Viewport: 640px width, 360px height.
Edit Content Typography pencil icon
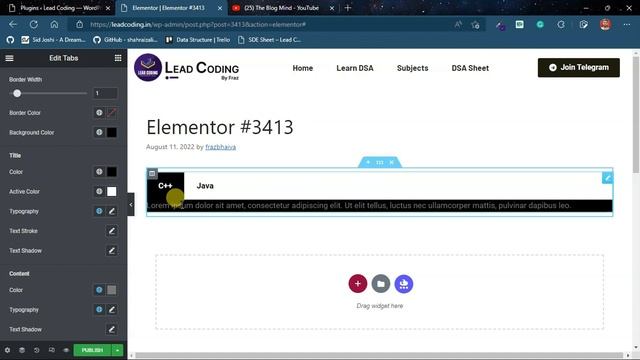coord(111,309)
